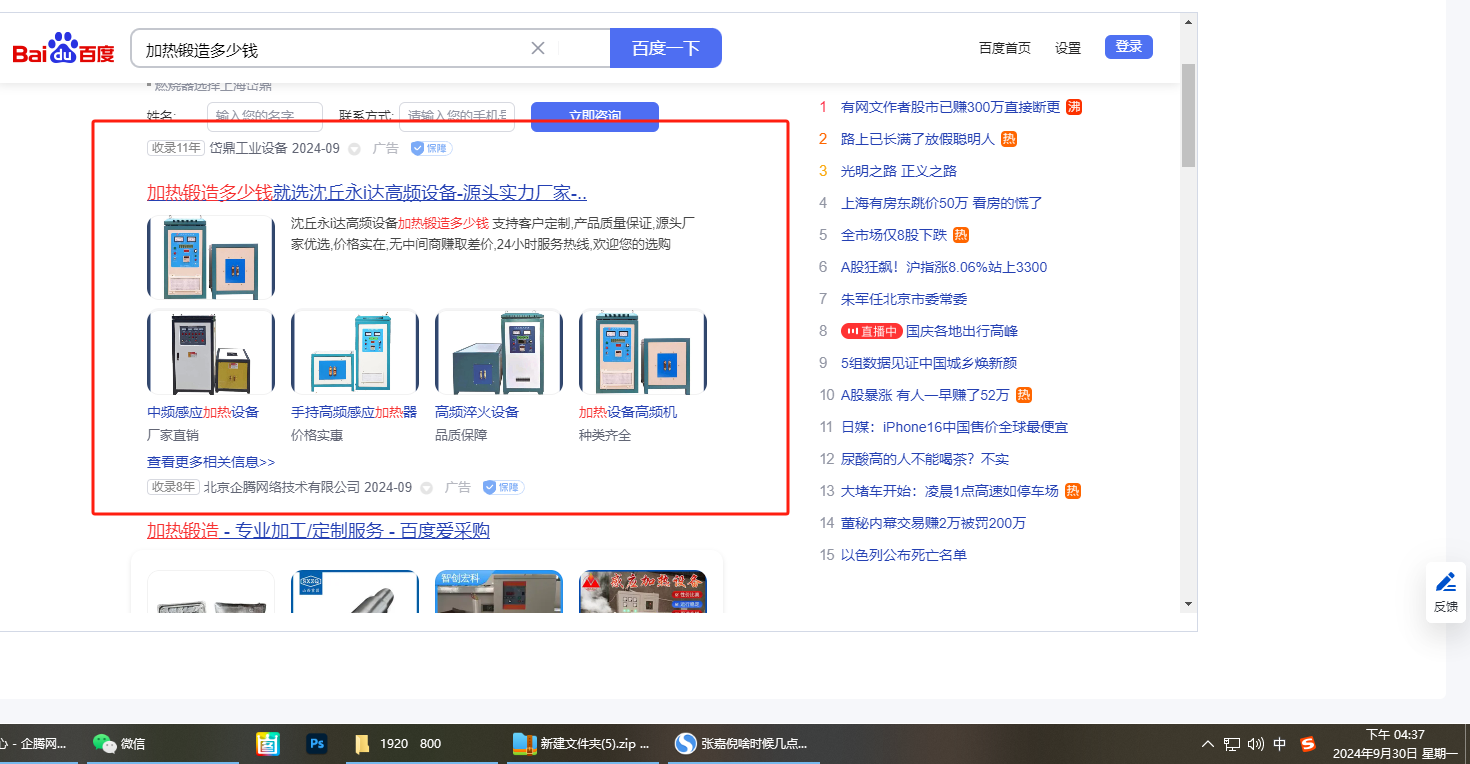
Task: Open the 中频感应加热设备 link
Action: coord(203,412)
